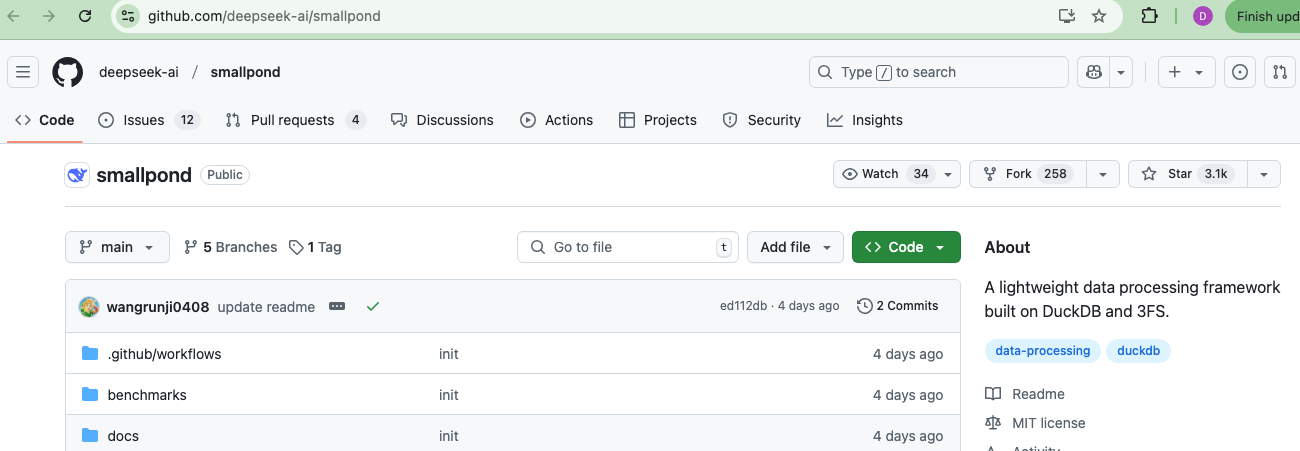
Task: Open commit hash ed112db
Action: [x=743, y=306]
